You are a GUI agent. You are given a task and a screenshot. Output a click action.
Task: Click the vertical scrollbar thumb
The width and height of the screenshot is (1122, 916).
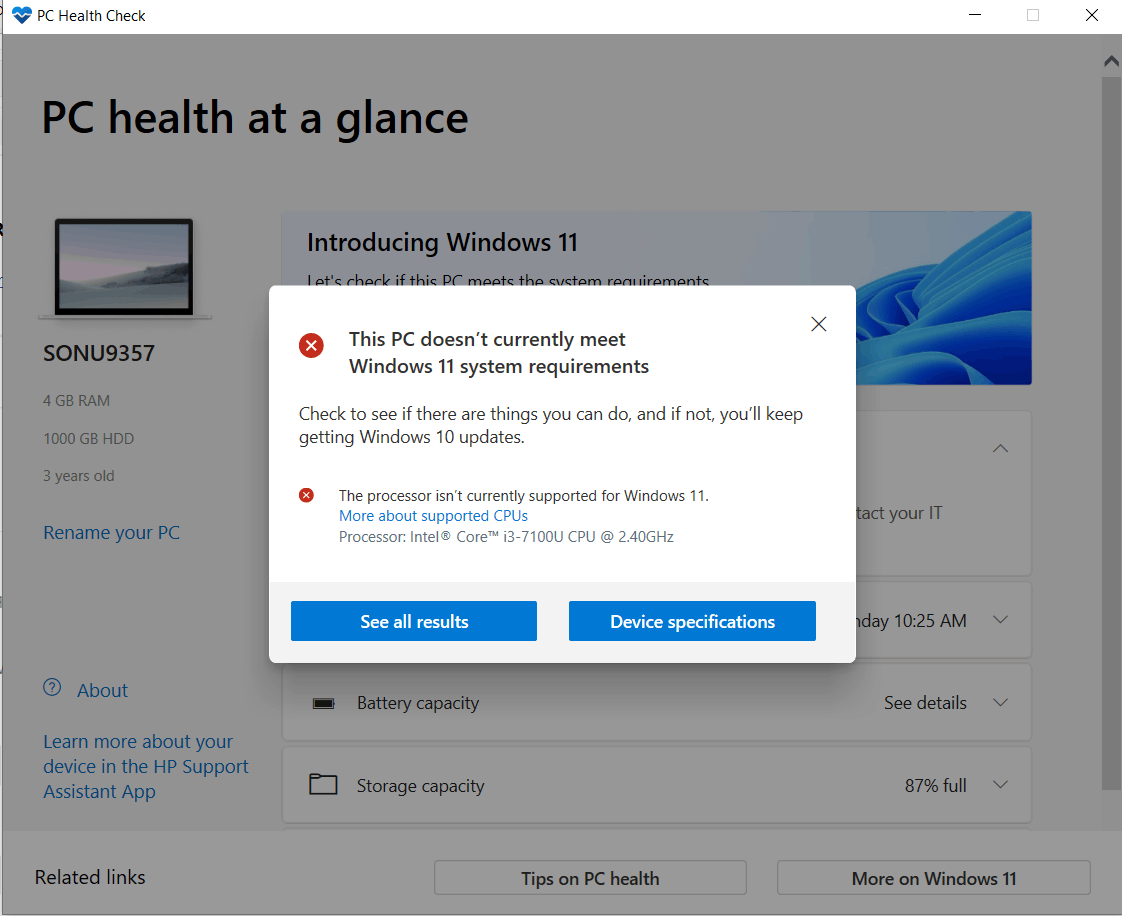click(x=1111, y=433)
